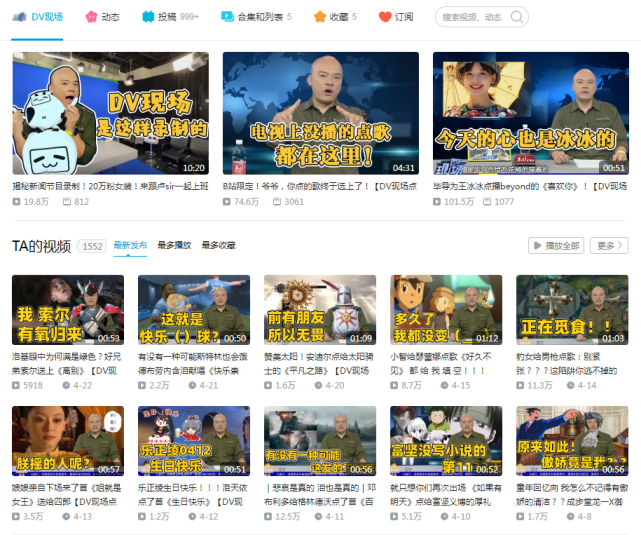
Task: Expand the 更多 videos link
Action: click(x=610, y=246)
